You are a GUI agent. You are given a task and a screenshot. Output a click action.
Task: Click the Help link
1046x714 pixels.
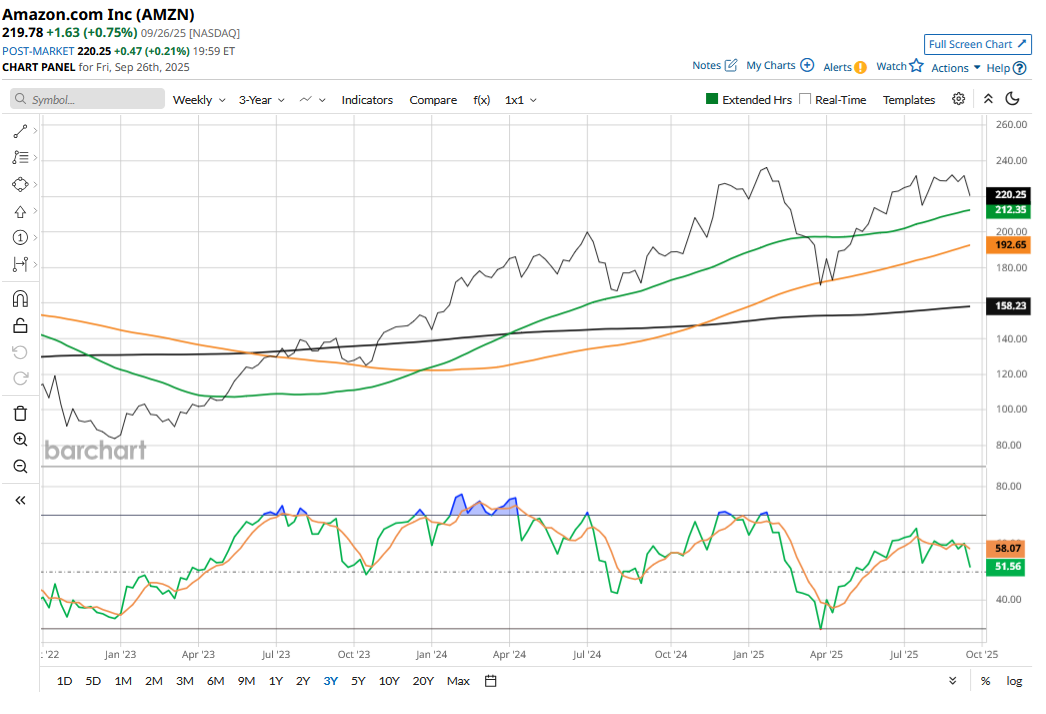point(998,68)
